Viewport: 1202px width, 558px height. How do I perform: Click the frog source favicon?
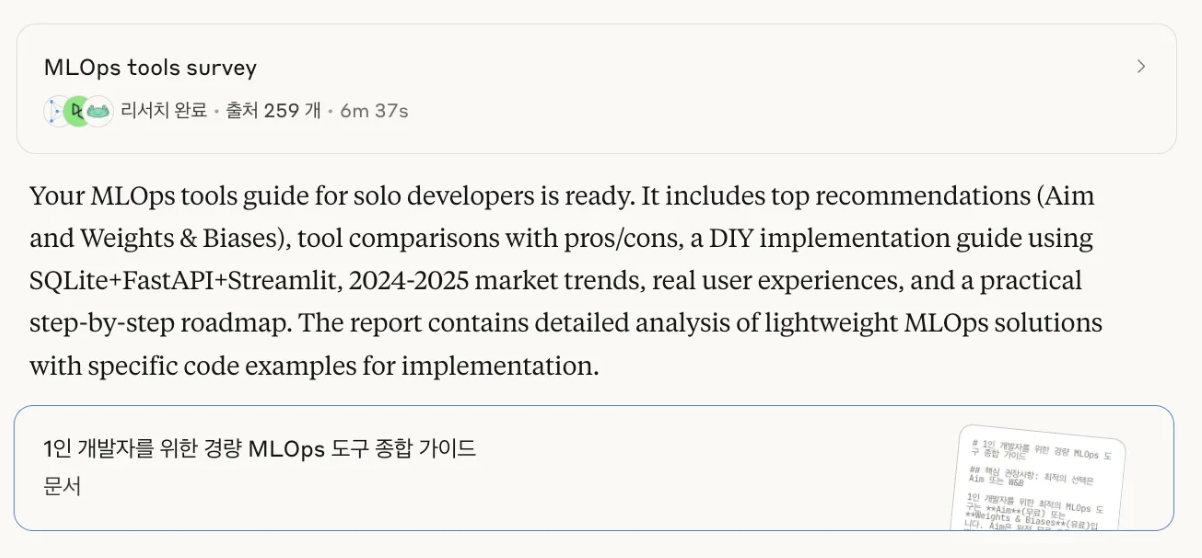click(x=98, y=111)
